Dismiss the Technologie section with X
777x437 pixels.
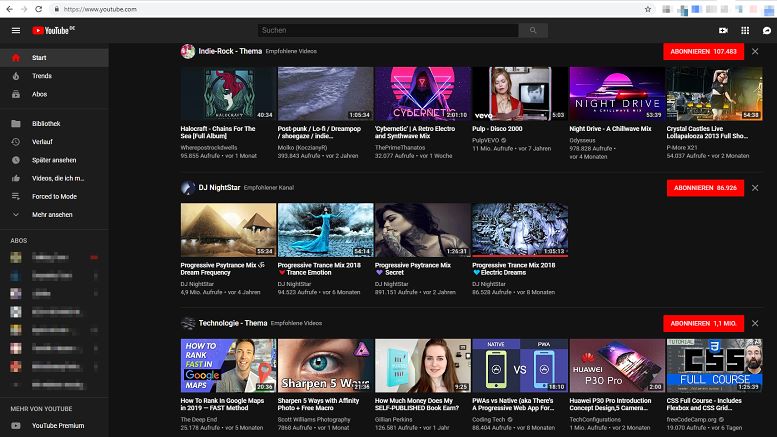[755, 324]
